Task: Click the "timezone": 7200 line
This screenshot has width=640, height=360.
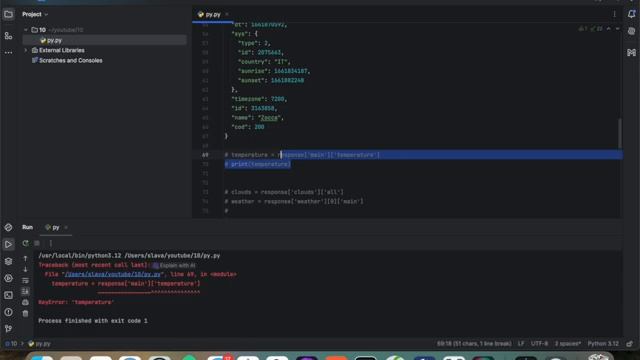Action: tap(259, 99)
